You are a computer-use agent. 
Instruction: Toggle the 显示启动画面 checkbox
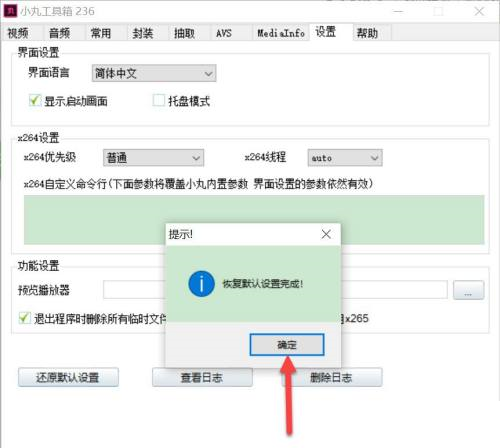pyautogui.click(x=35, y=100)
